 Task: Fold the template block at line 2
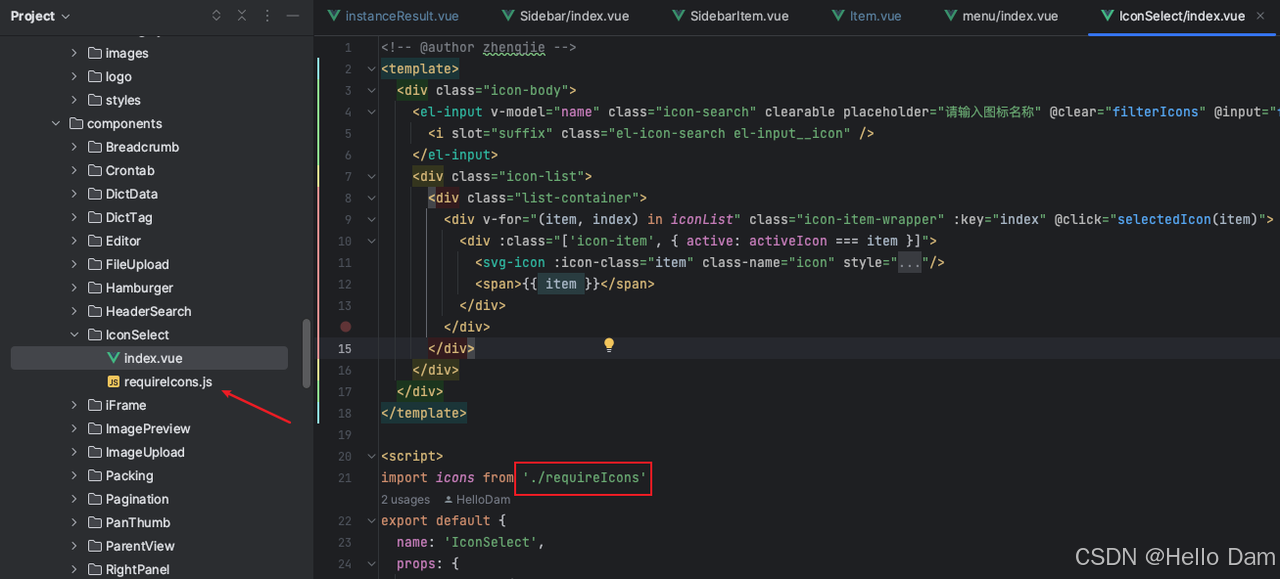tap(372, 69)
